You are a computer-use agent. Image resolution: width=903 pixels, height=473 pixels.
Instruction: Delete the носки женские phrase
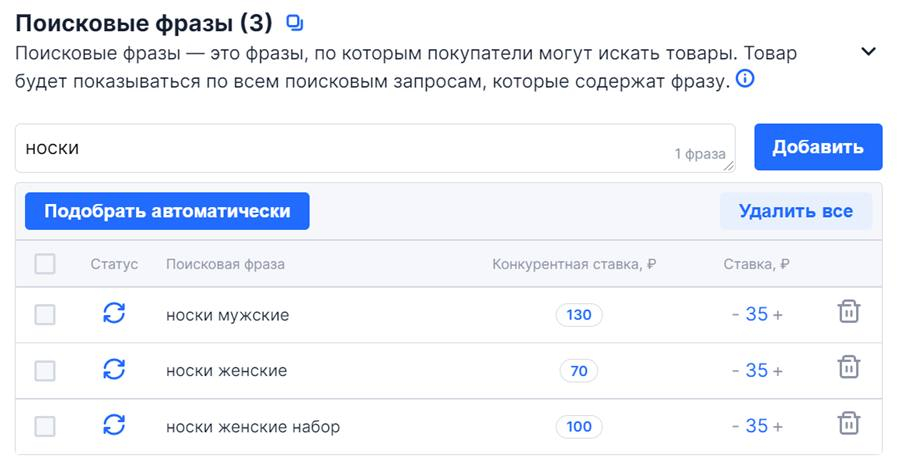point(848,368)
